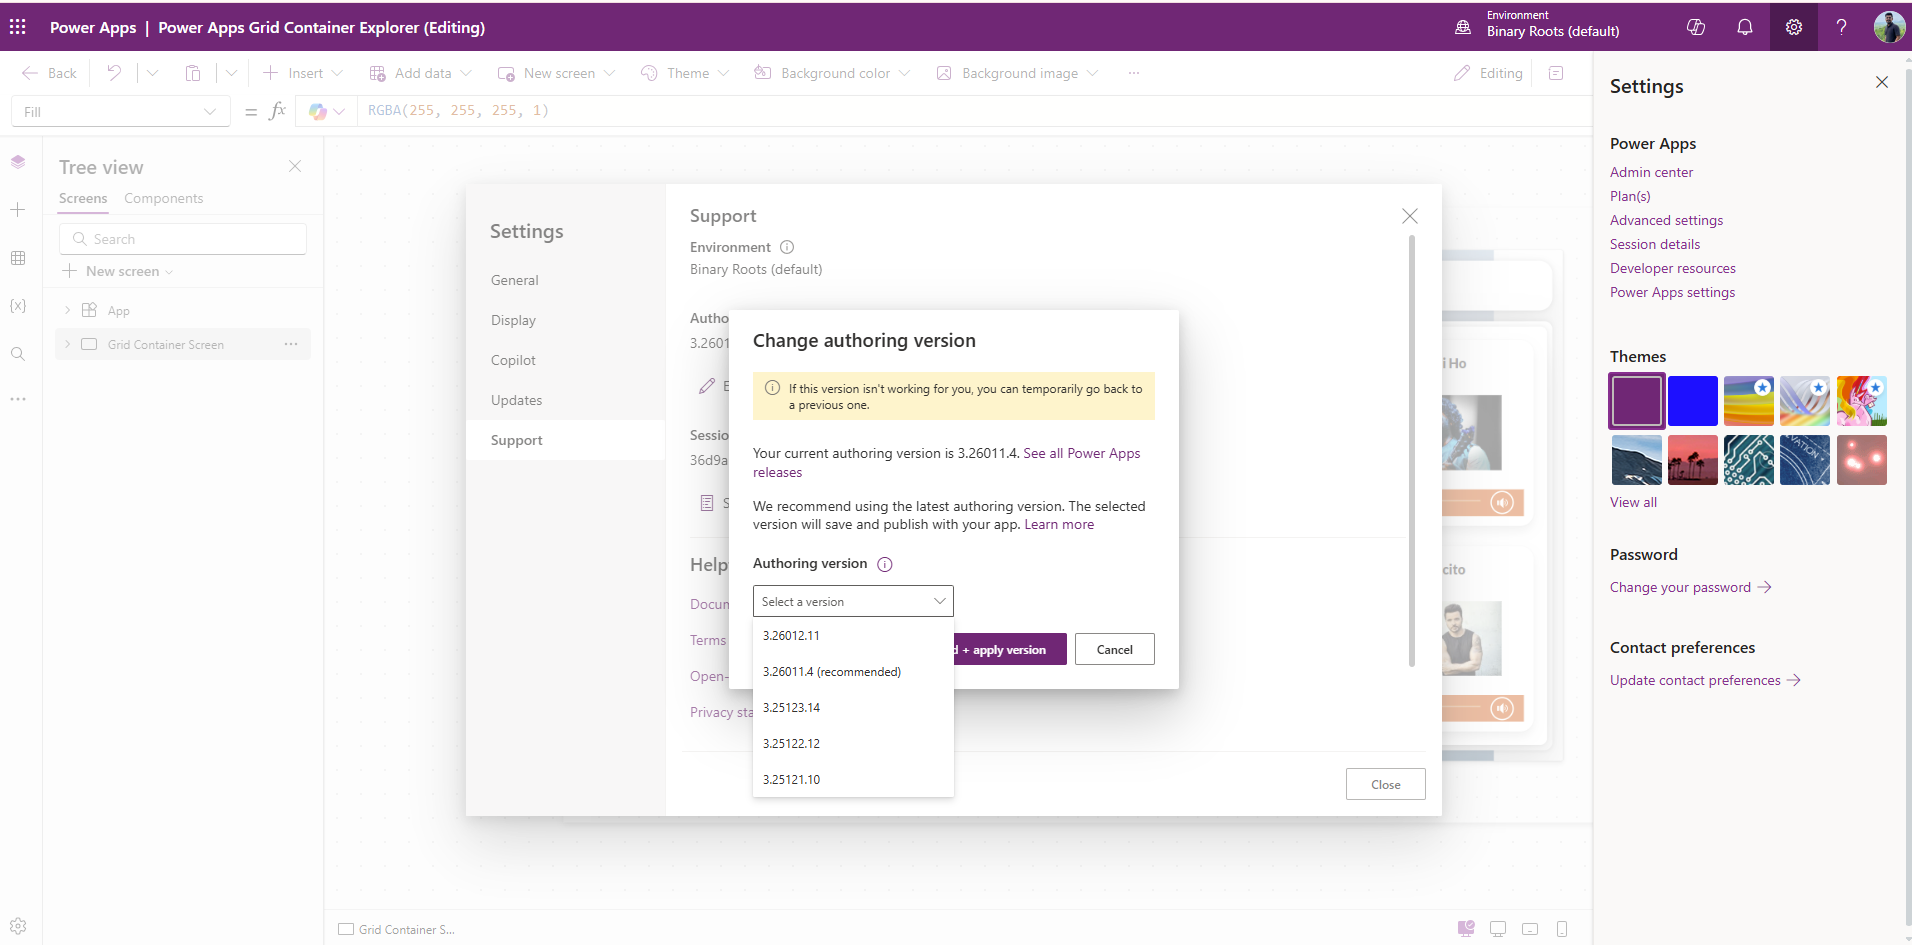Click the settings gear in the header
Image resolution: width=1912 pixels, height=945 pixels.
coord(1794,27)
